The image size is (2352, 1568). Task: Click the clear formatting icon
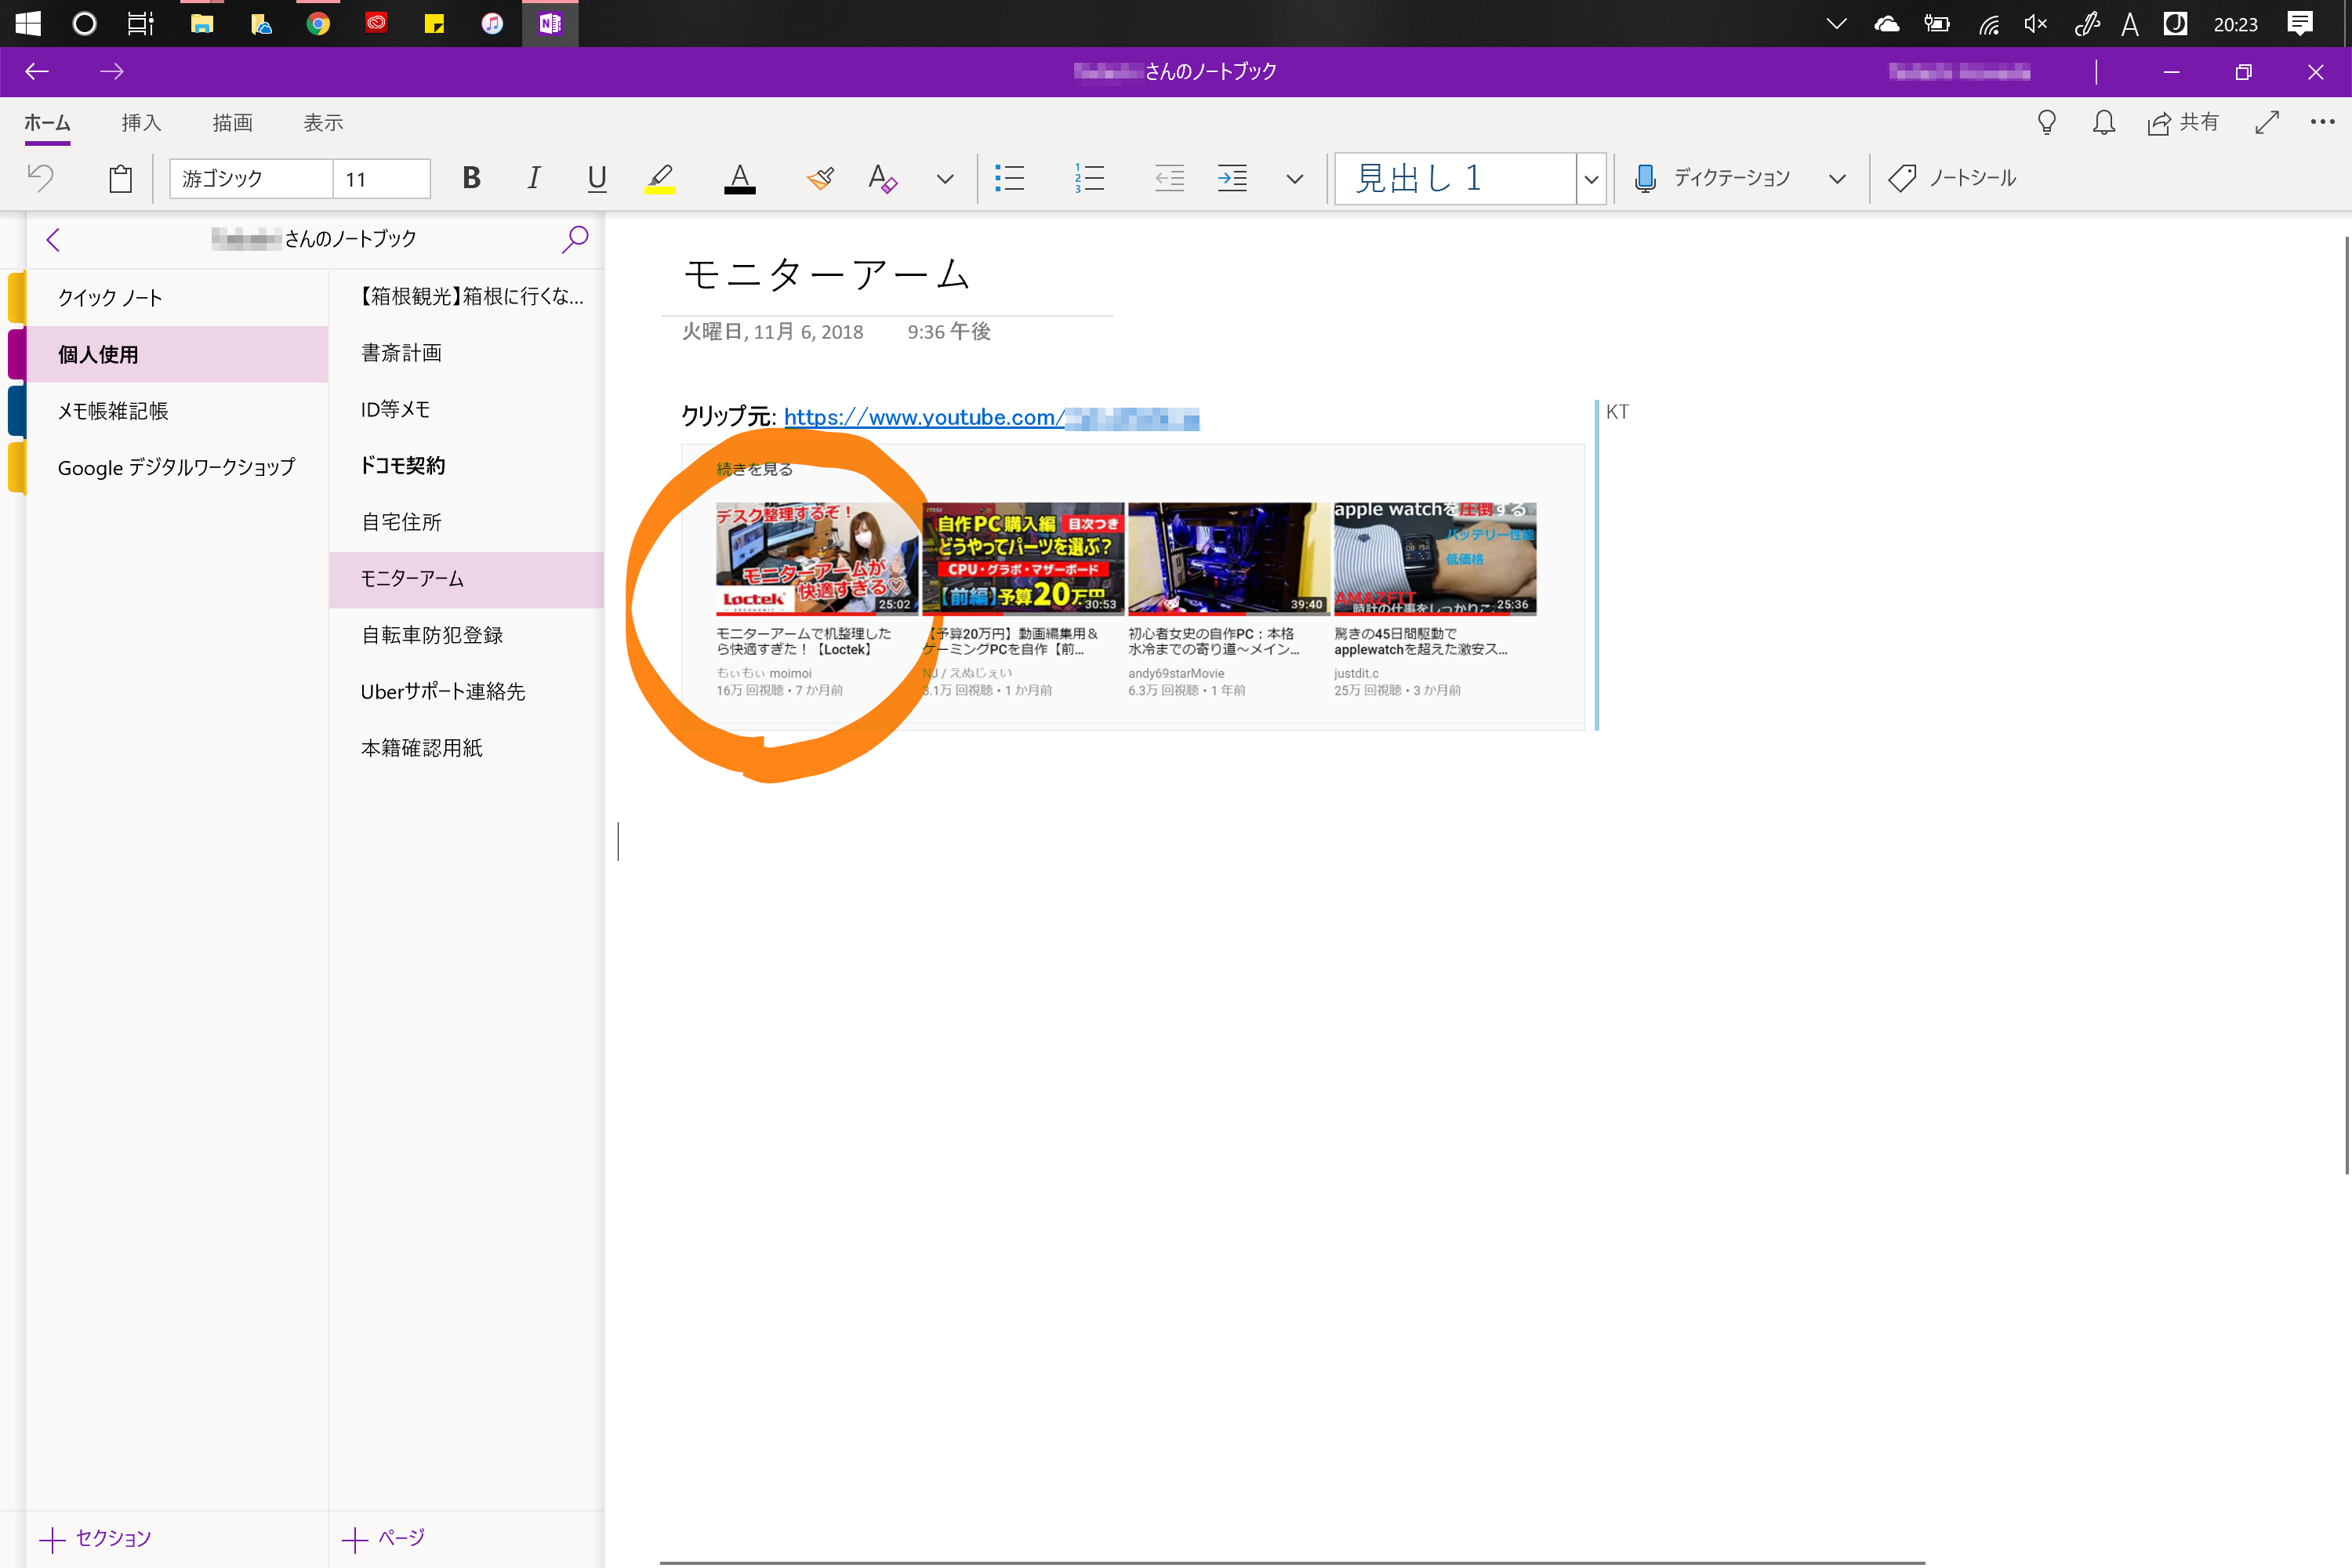[882, 179]
